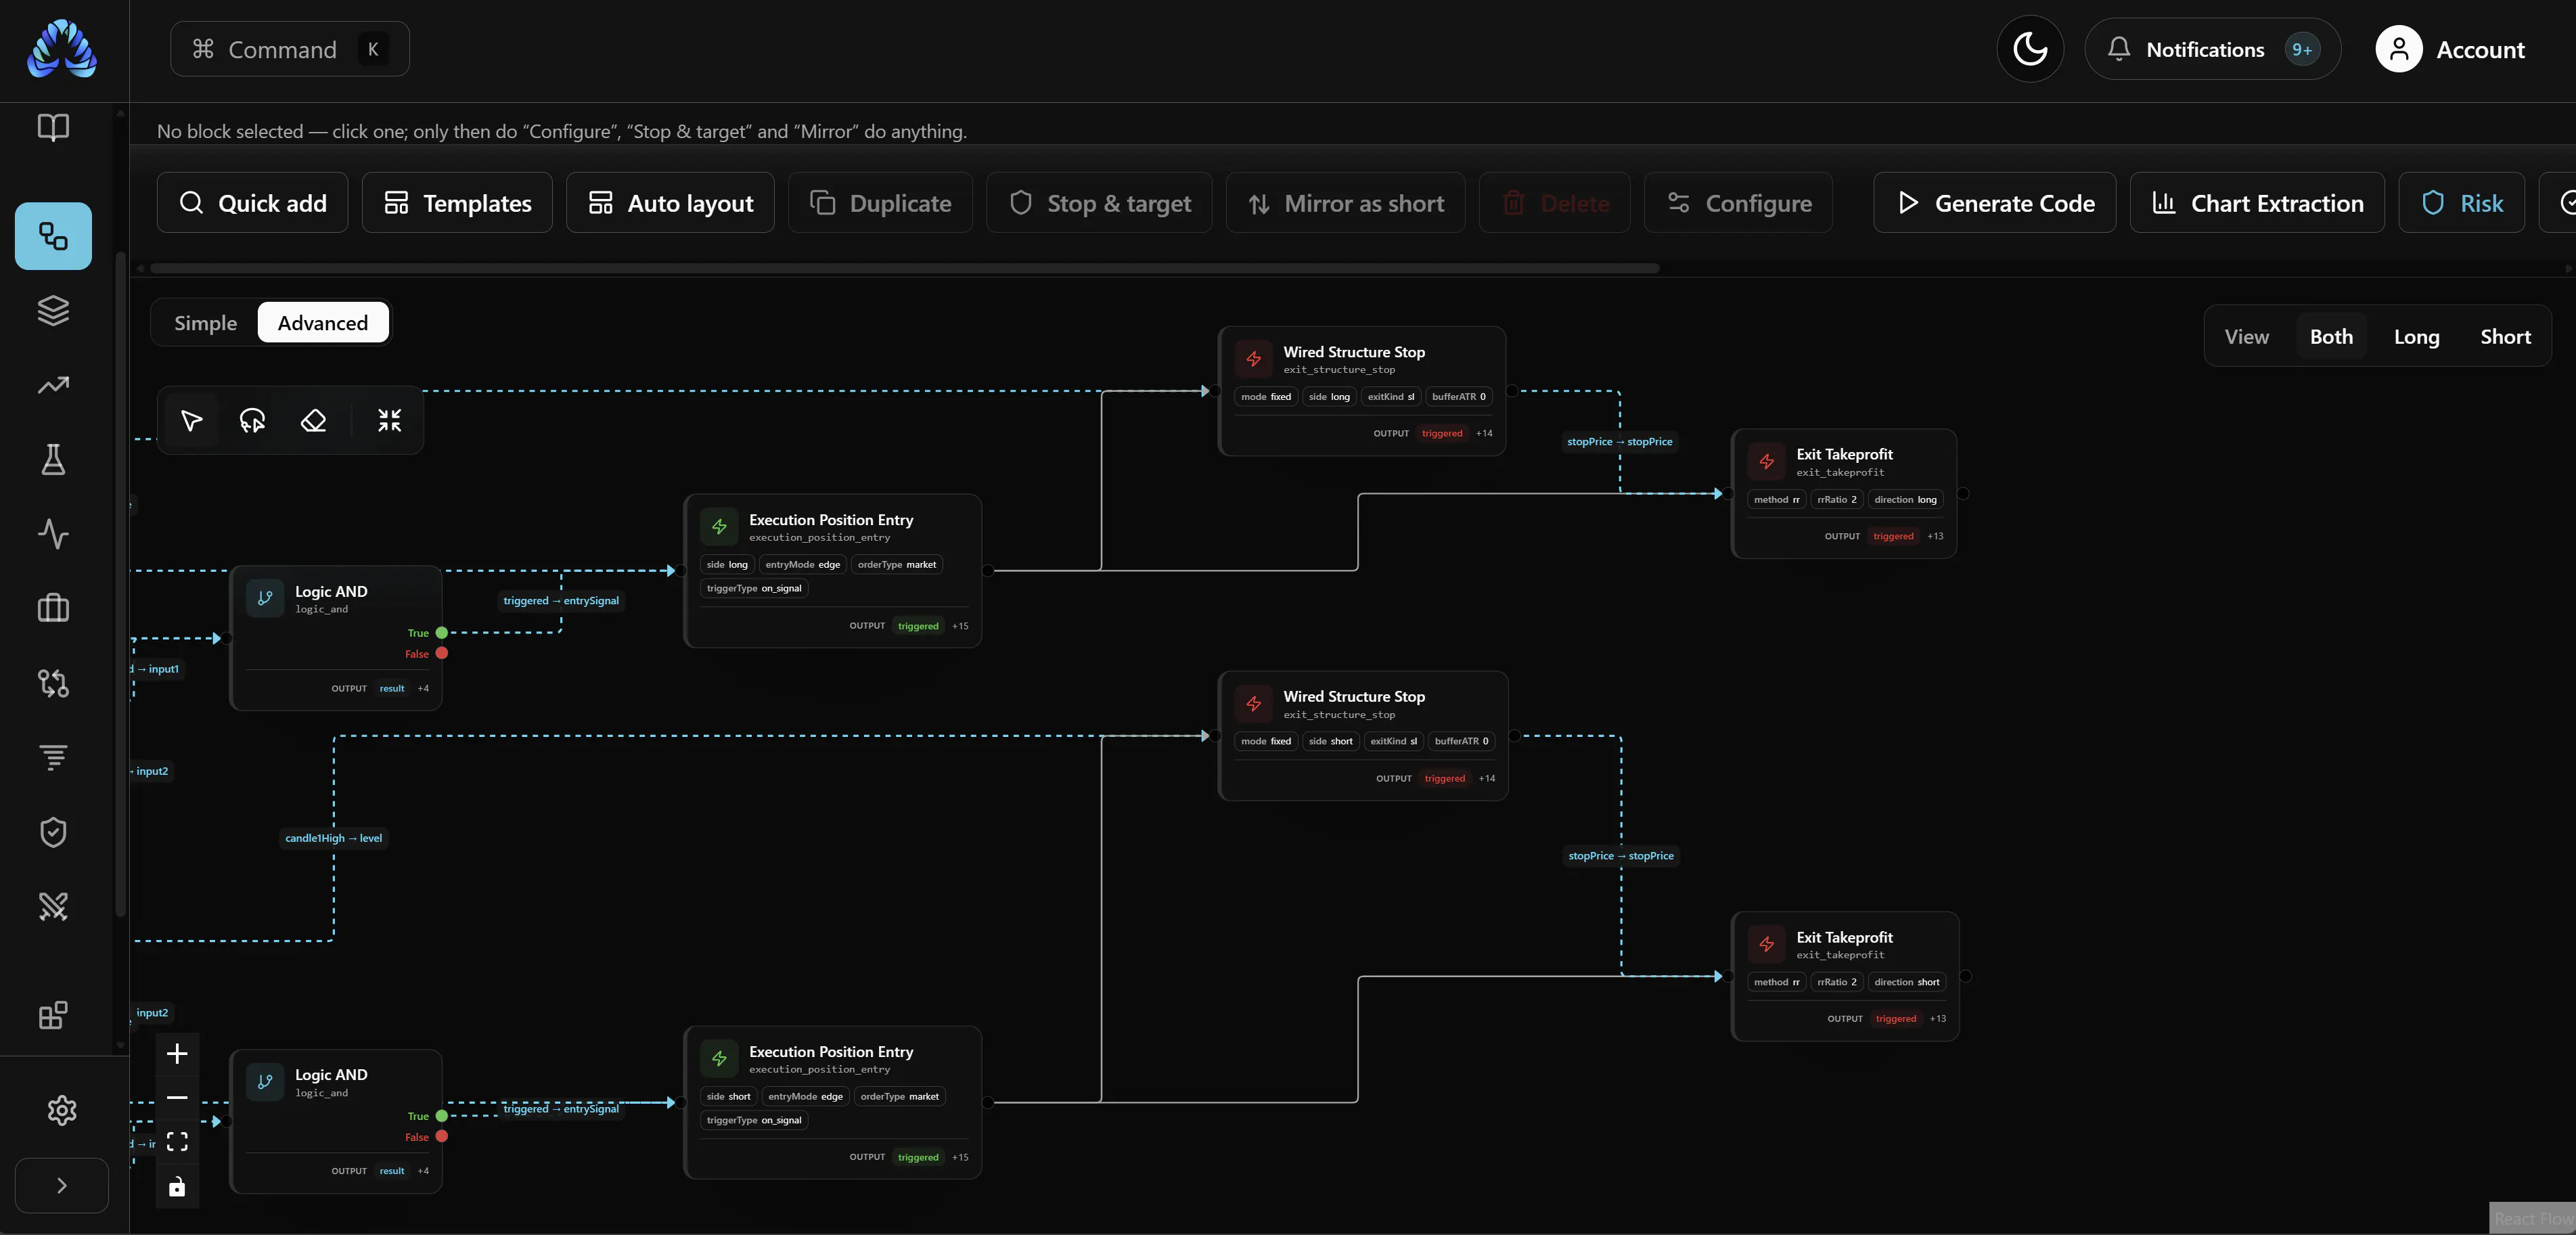This screenshot has height=1235, width=2576.
Task: Select the pointer tool on canvas
Action: [191, 421]
